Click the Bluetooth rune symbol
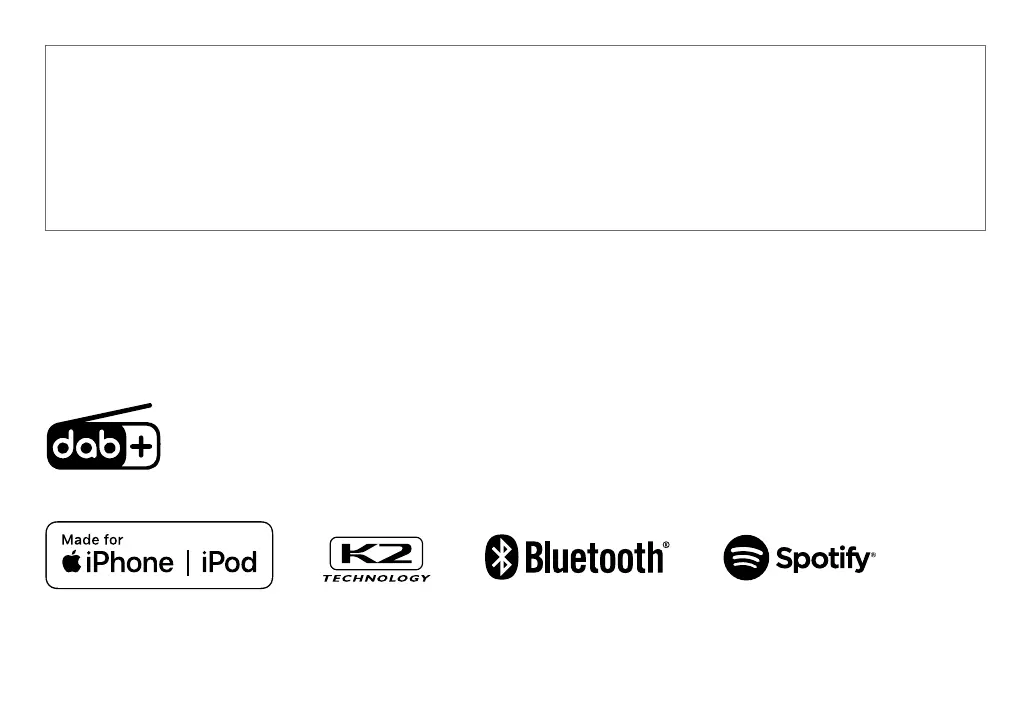 pos(502,557)
